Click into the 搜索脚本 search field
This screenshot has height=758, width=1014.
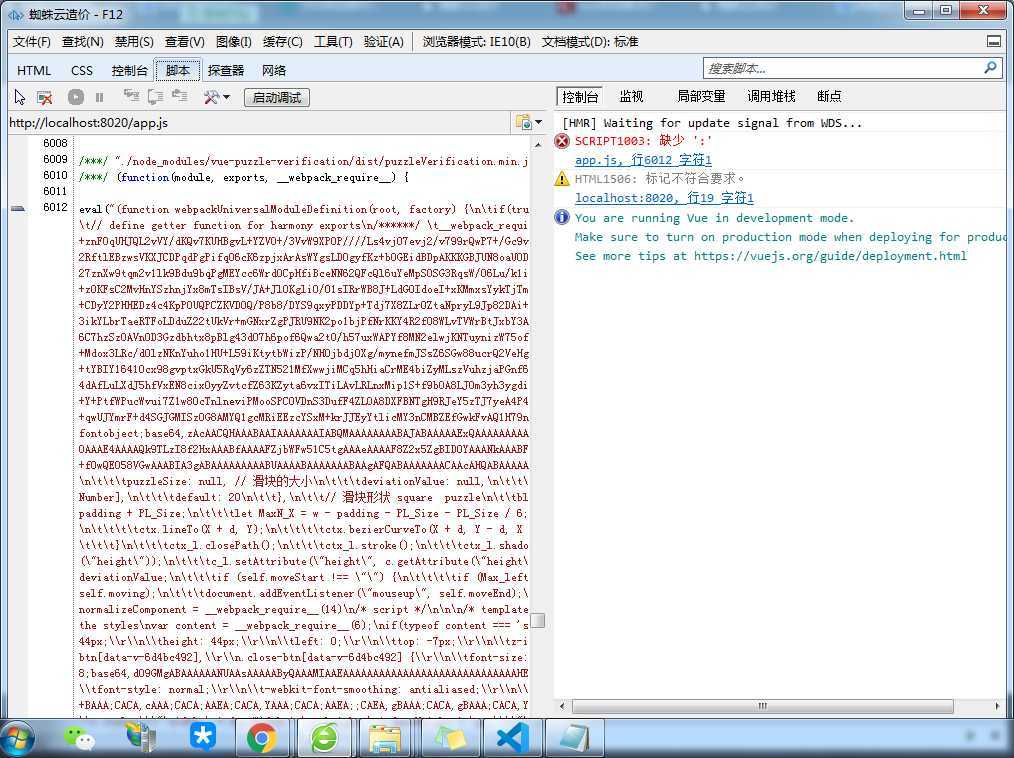click(x=842, y=68)
